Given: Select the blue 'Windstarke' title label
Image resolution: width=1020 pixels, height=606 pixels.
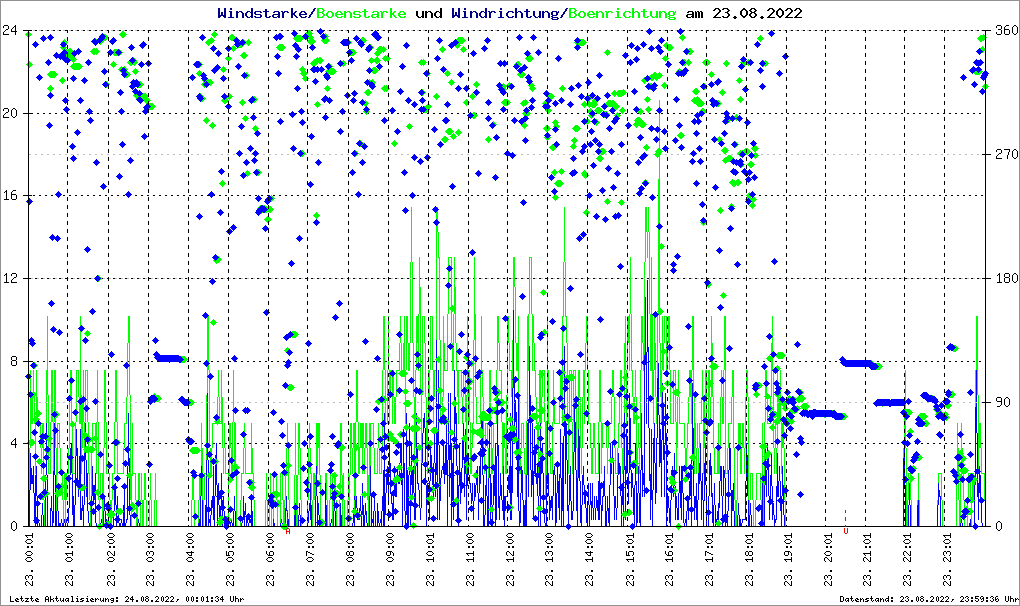Looking at the screenshot, I should 265,14.
